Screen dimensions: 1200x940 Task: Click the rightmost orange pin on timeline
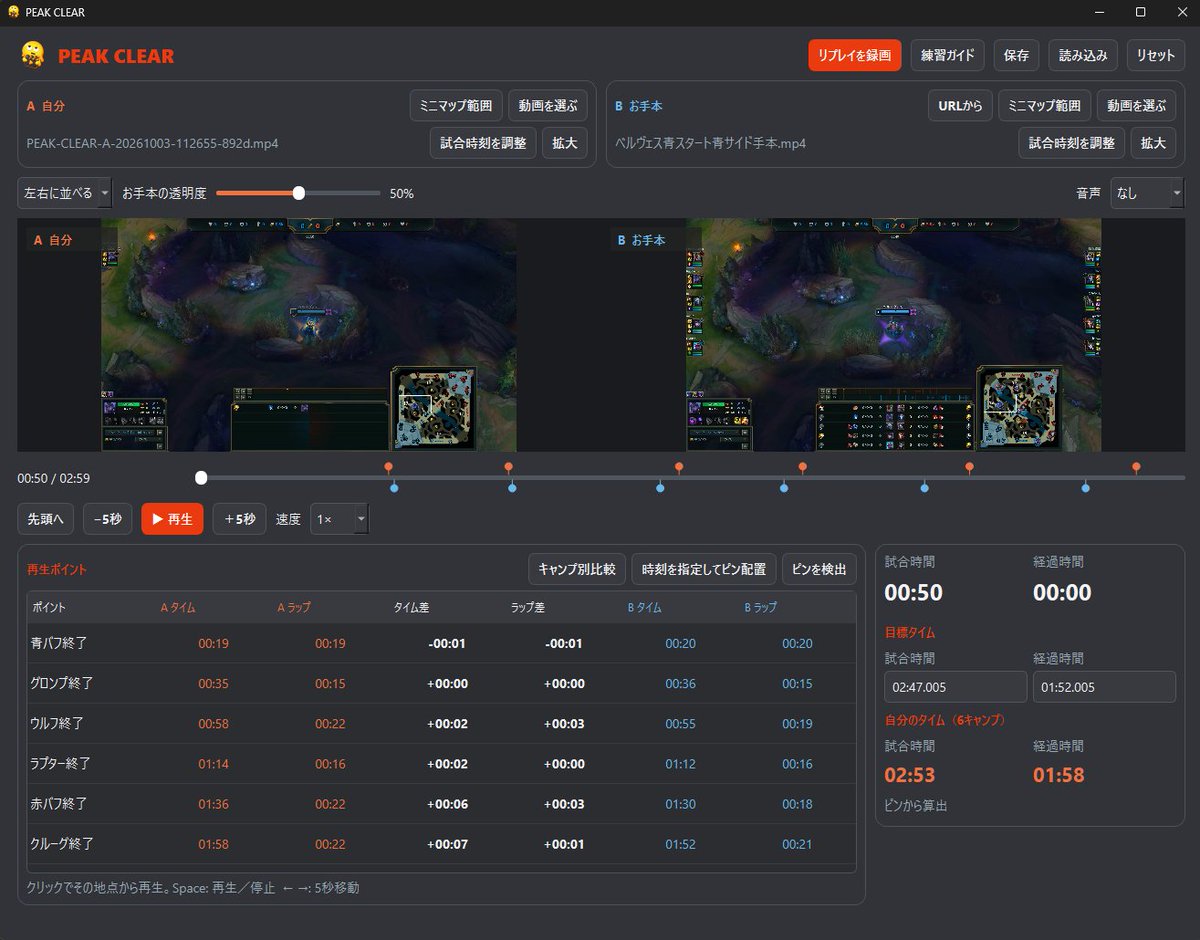click(x=1136, y=467)
